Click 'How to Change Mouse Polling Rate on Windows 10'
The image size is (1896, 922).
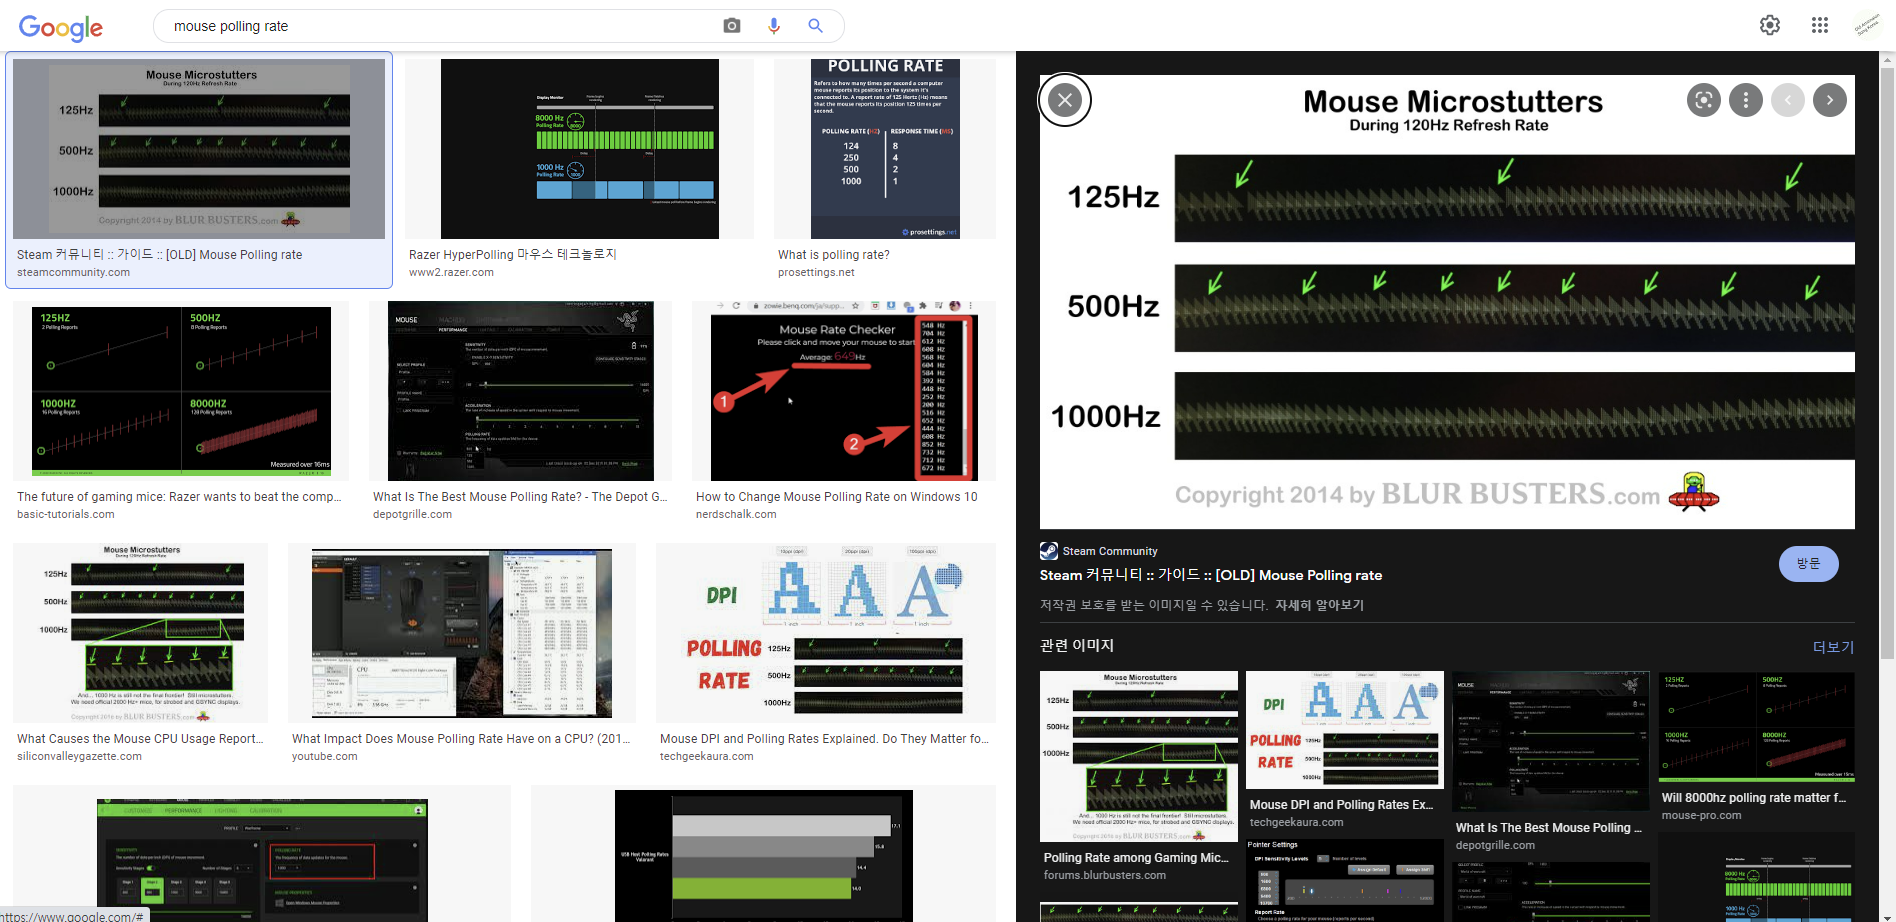point(837,497)
